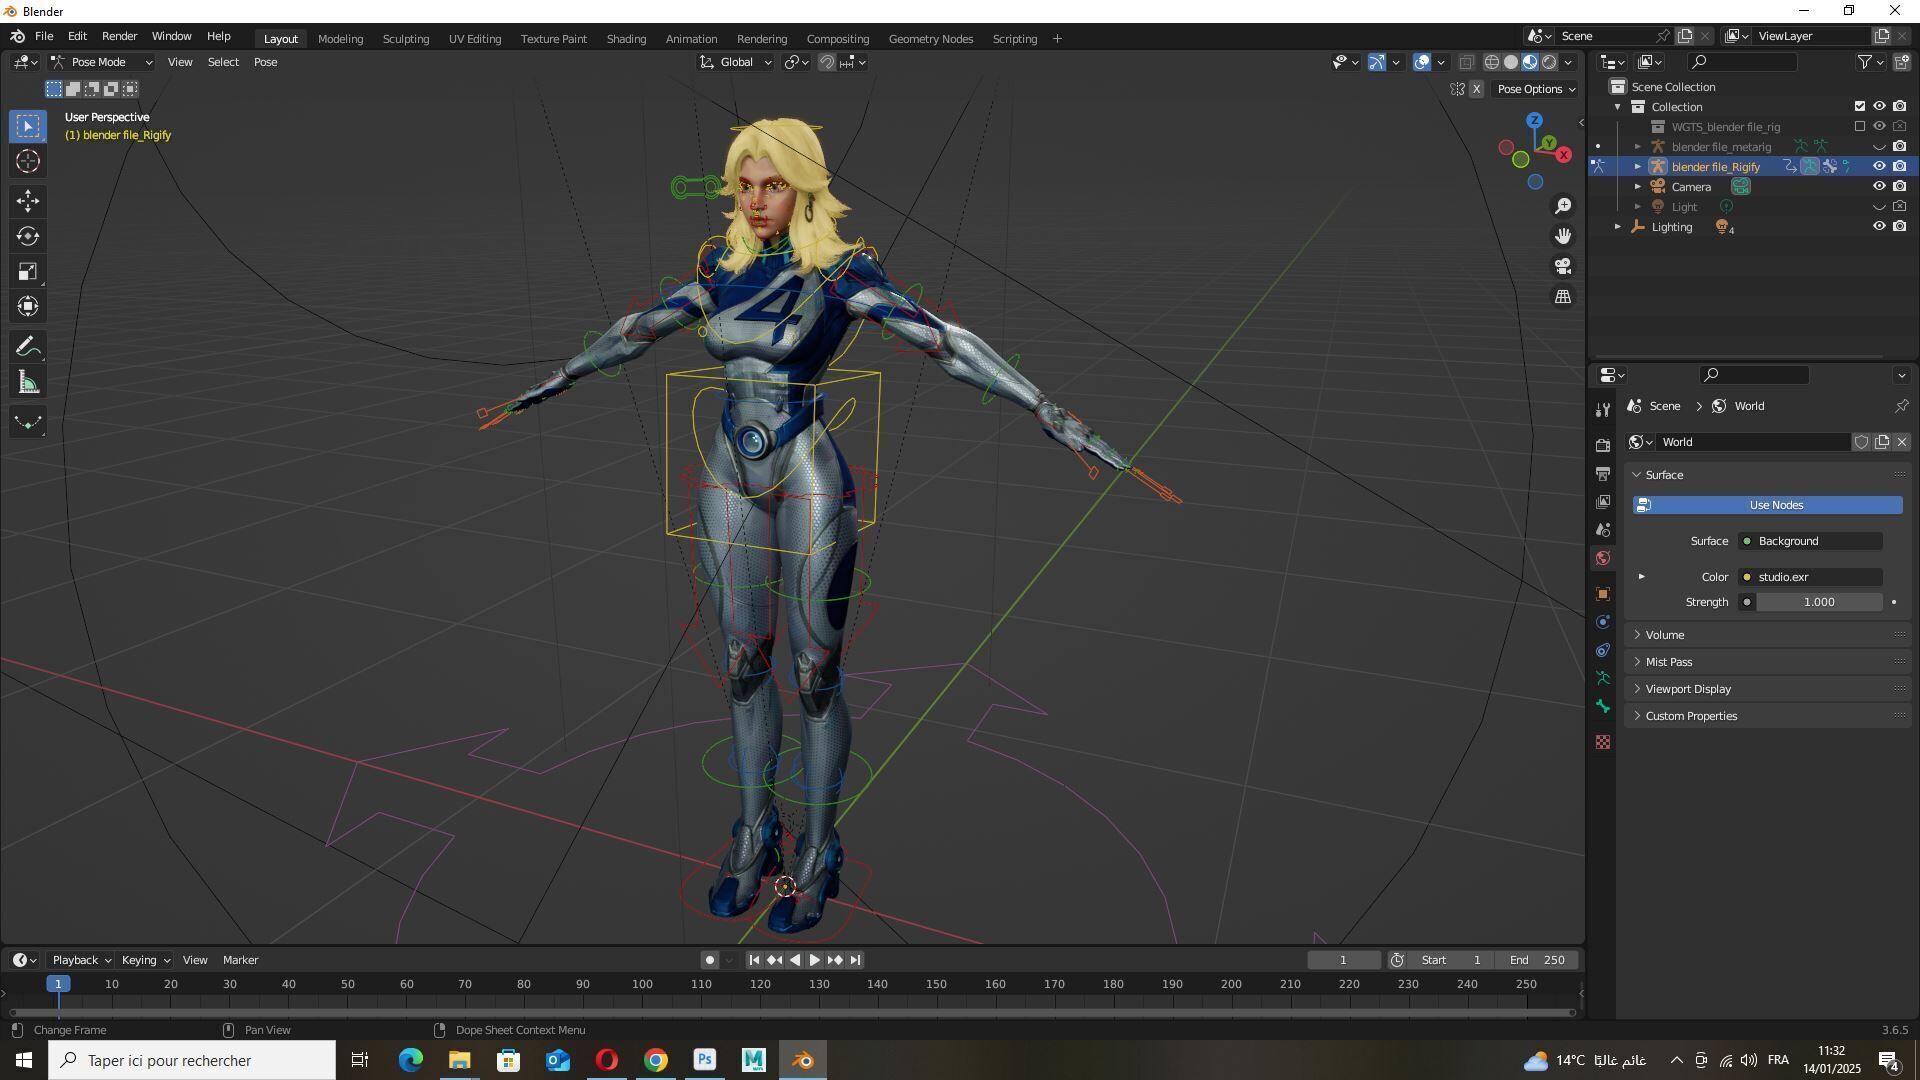Select the Measure tool
The width and height of the screenshot is (1920, 1080).
(28, 382)
